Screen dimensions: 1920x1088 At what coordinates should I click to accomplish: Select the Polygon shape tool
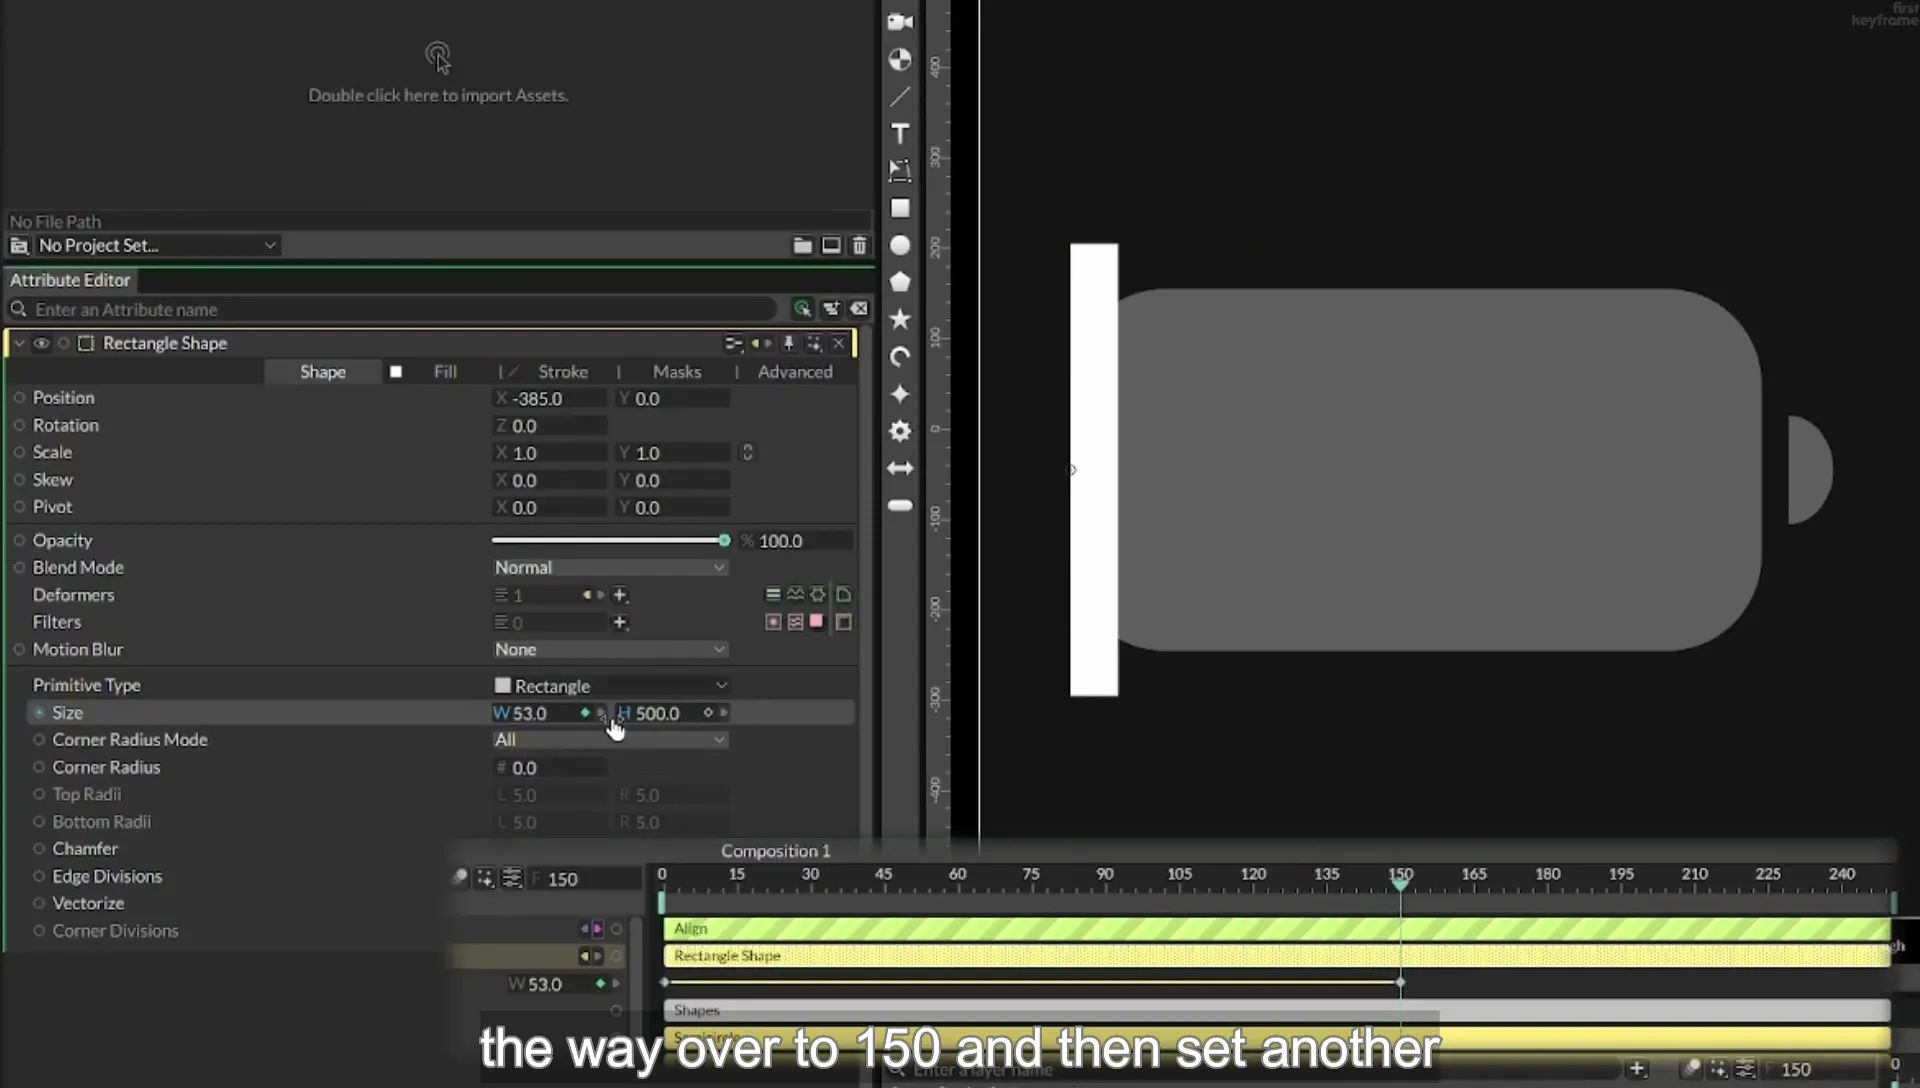click(900, 282)
